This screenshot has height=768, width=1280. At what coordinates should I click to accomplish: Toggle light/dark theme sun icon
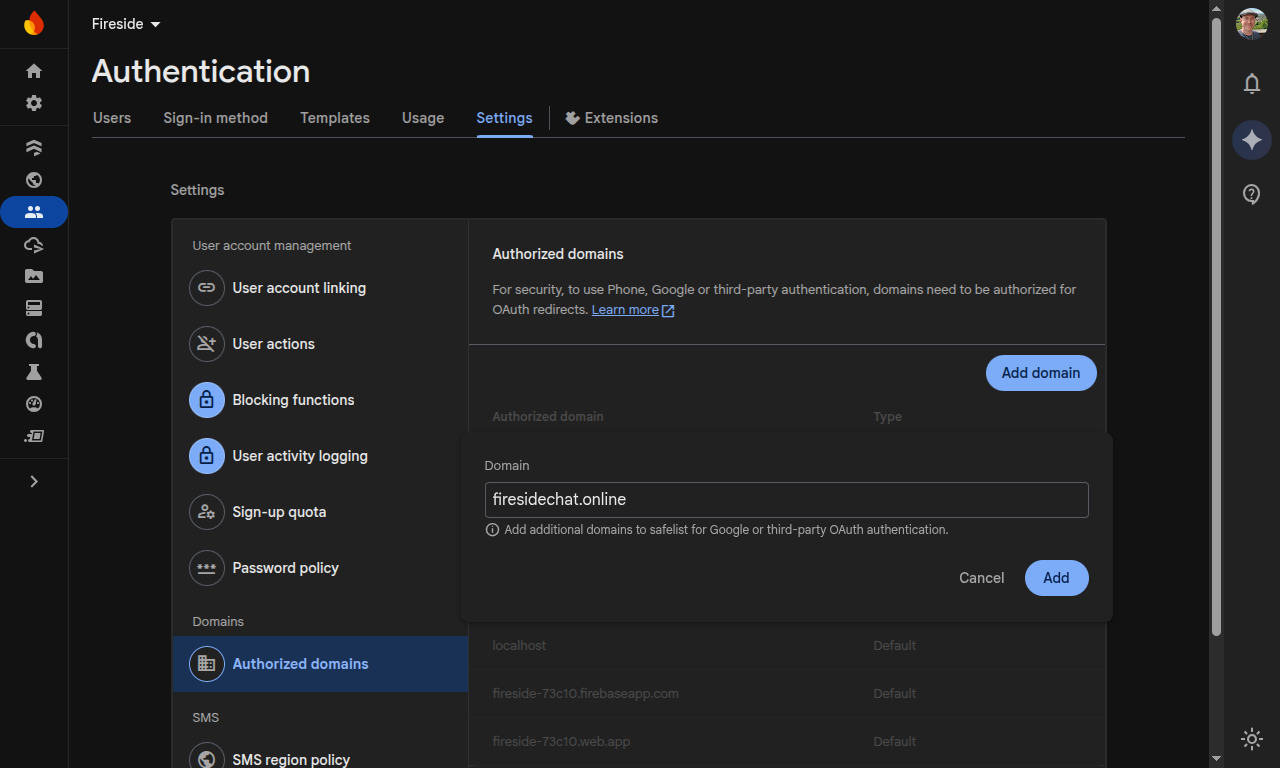click(1251, 739)
